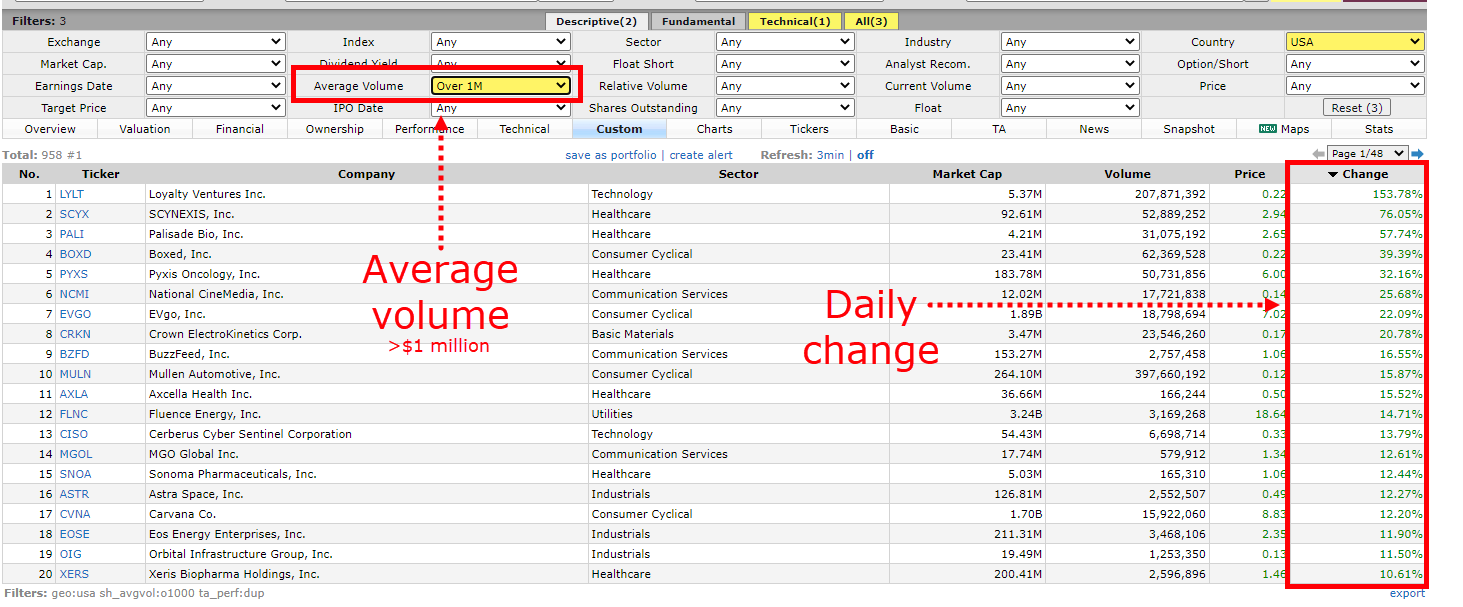Turn refresh off
1463x607 pixels.
865,155
